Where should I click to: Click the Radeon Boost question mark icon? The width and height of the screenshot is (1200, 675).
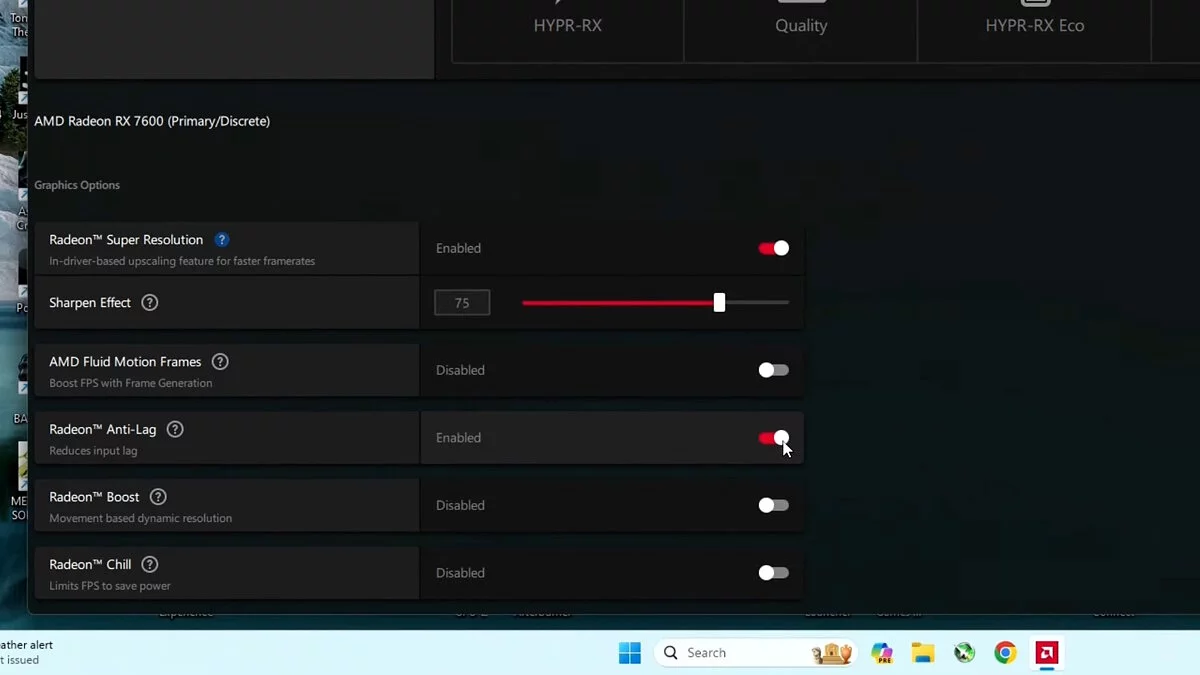point(158,497)
